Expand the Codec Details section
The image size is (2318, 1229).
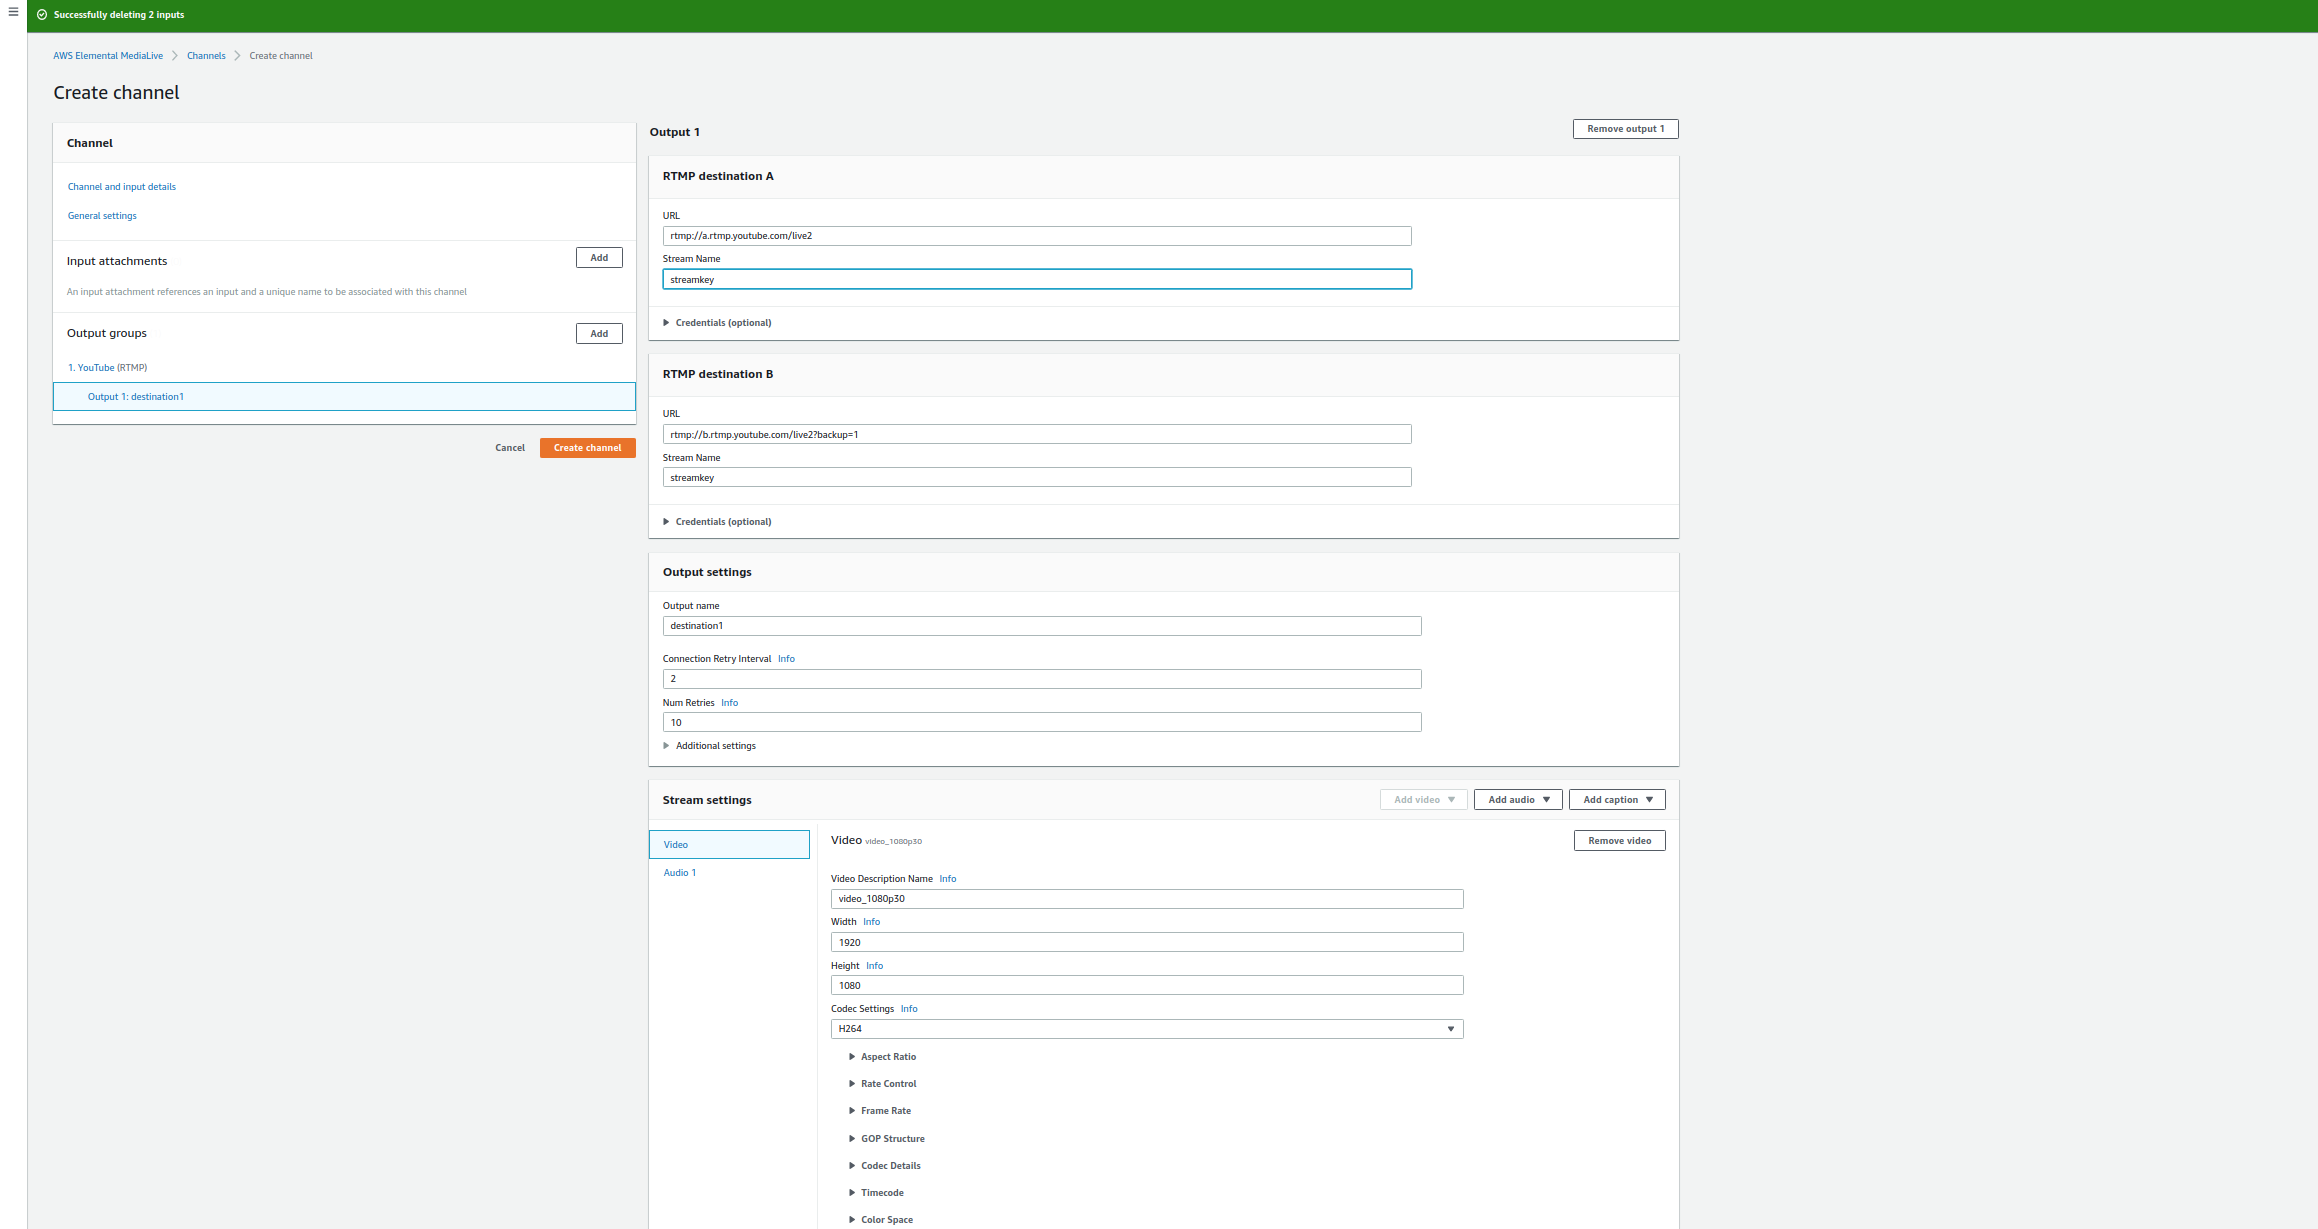(885, 1166)
